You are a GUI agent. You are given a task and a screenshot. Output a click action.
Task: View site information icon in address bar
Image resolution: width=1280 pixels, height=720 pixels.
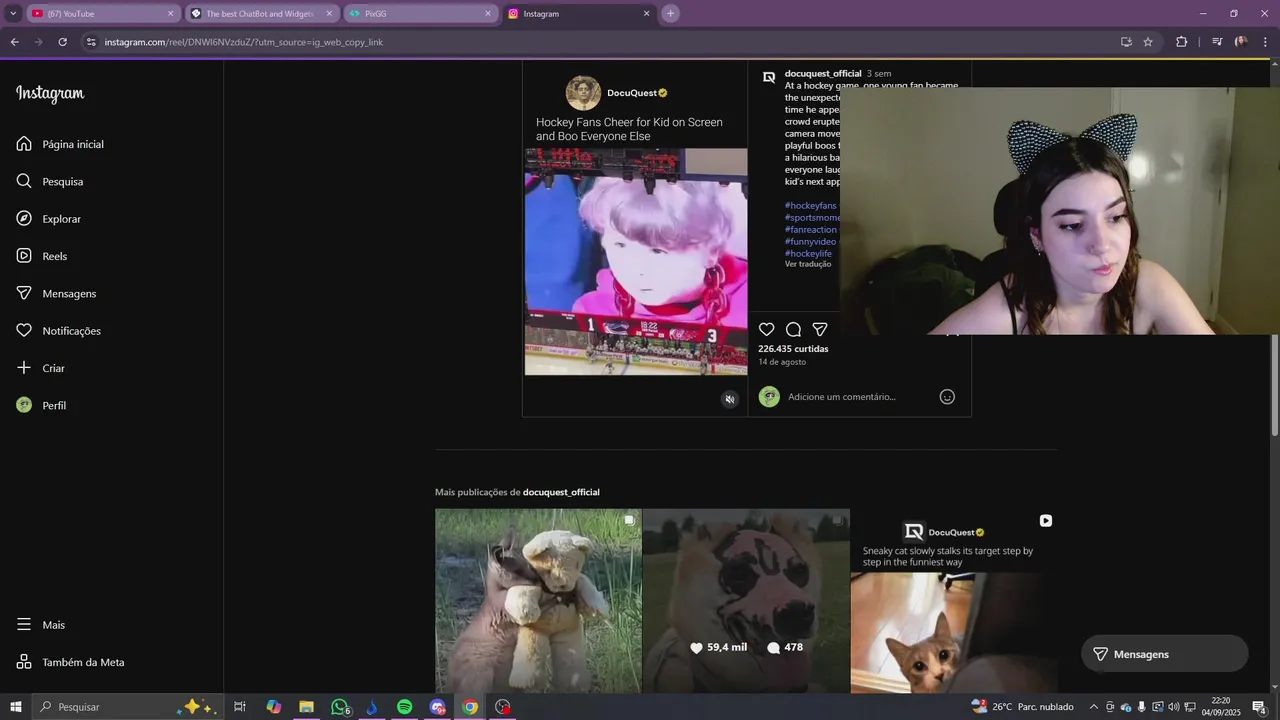tap(91, 42)
